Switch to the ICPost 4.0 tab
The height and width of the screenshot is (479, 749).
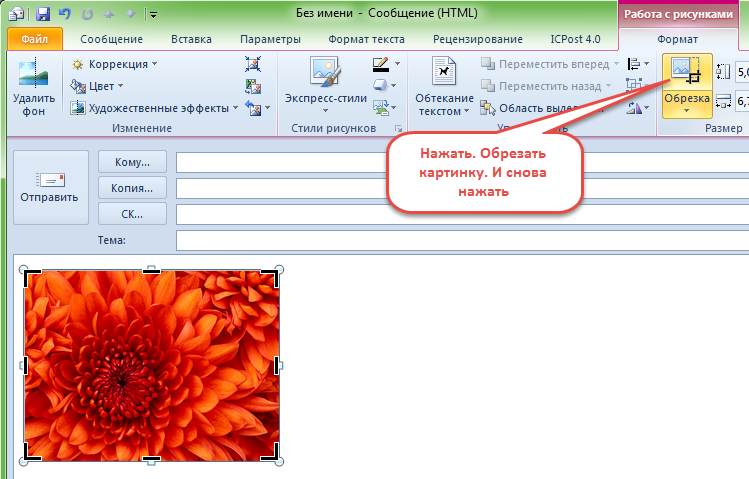(x=575, y=39)
